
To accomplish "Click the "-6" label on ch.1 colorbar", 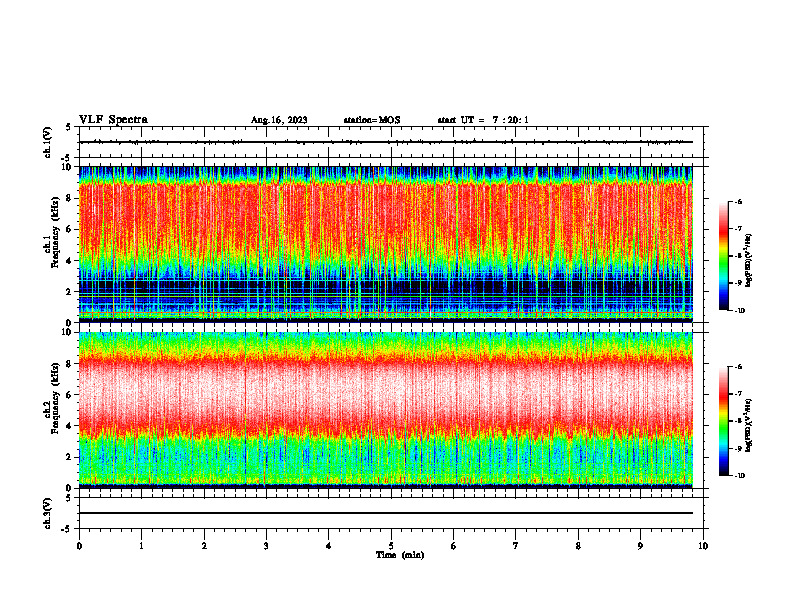I will [739, 202].
